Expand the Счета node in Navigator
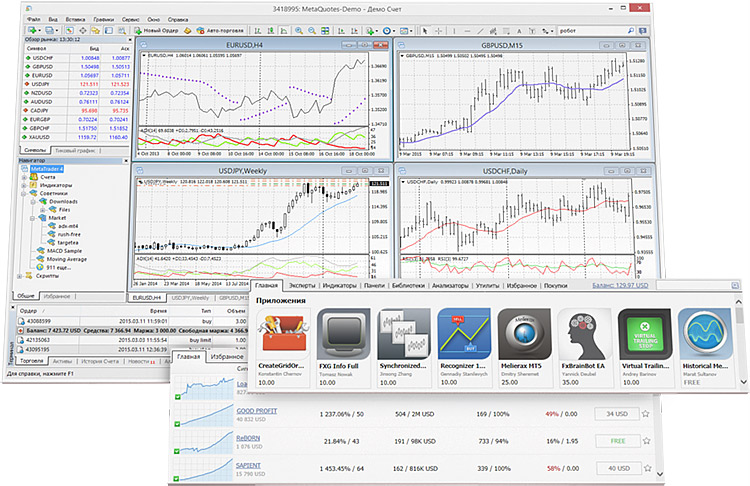Image resolution: width=750 pixels, height=486 pixels. click(24, 177)
